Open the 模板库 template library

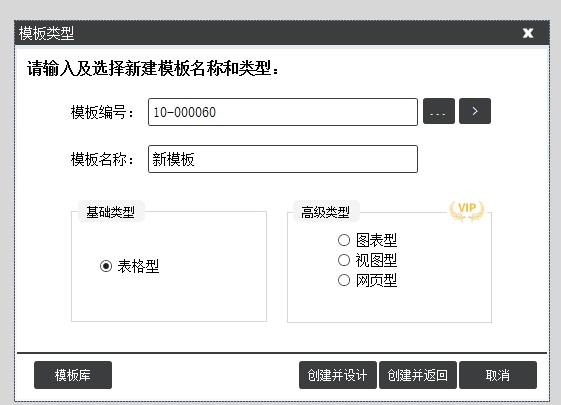pyautogui.click(x=73, y=375)
